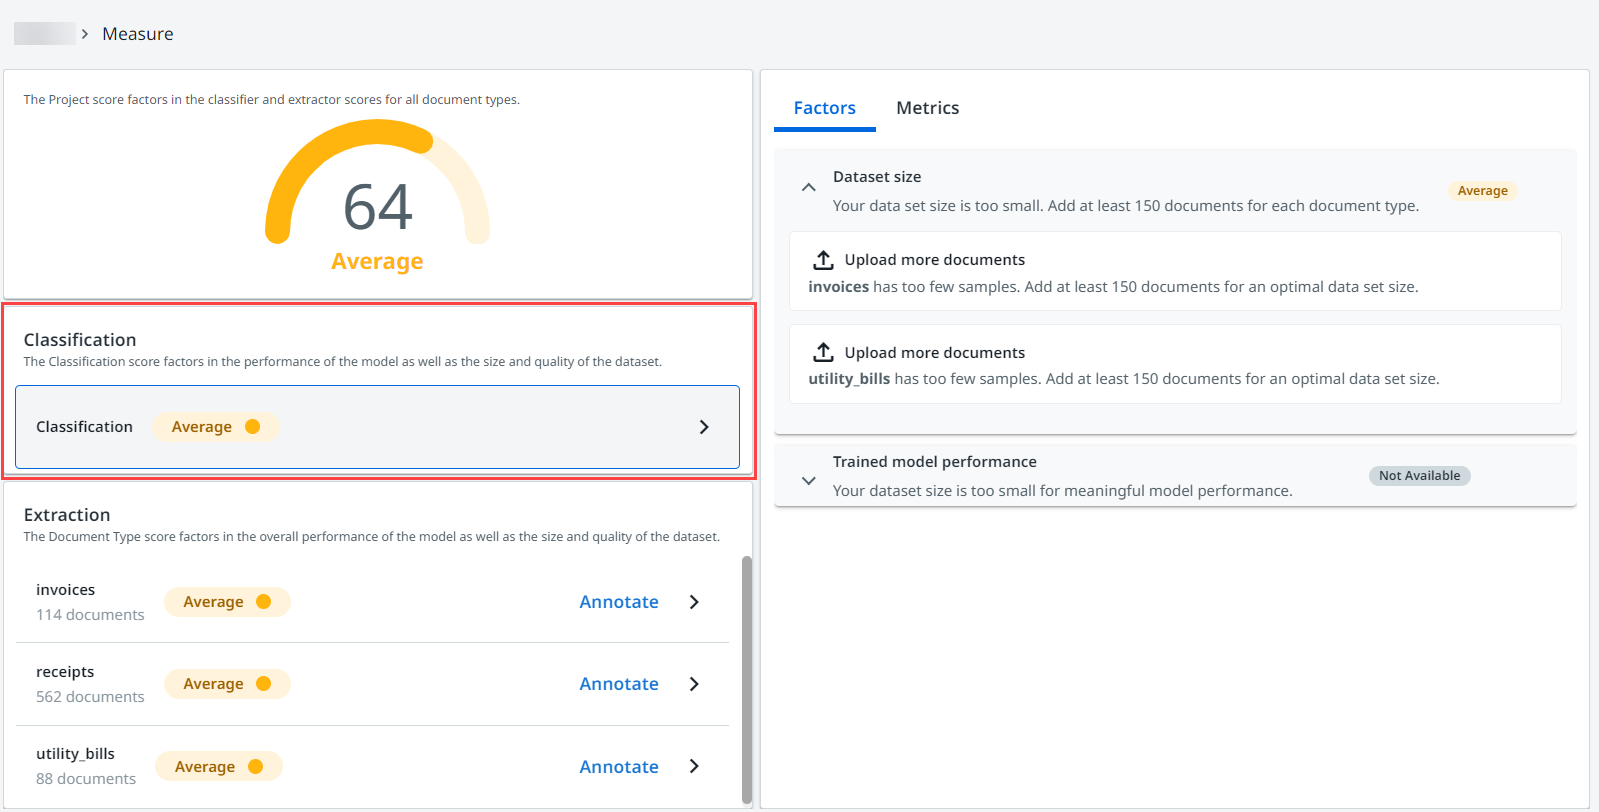Expand the Trained model performance section

coord(809,481)
